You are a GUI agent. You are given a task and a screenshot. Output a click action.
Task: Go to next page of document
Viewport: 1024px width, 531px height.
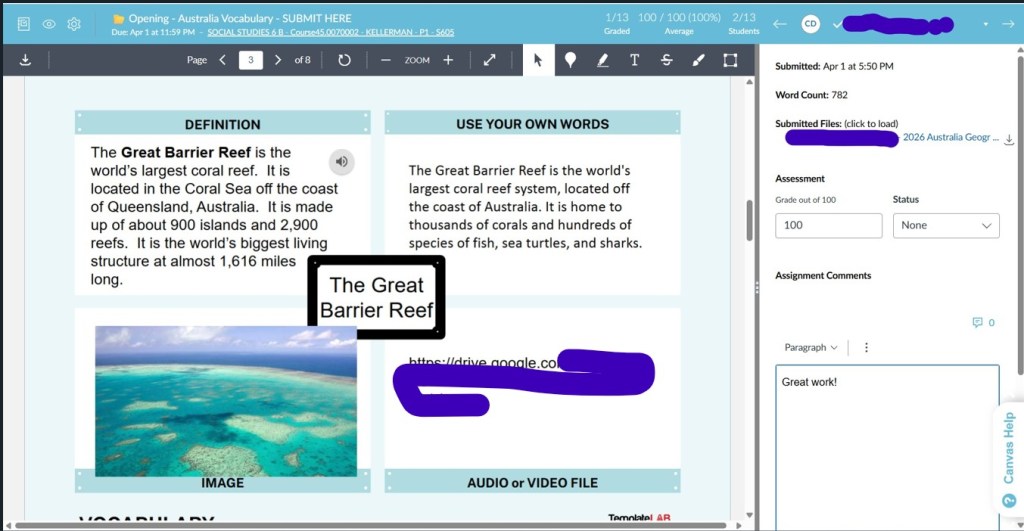click(278, 60)
